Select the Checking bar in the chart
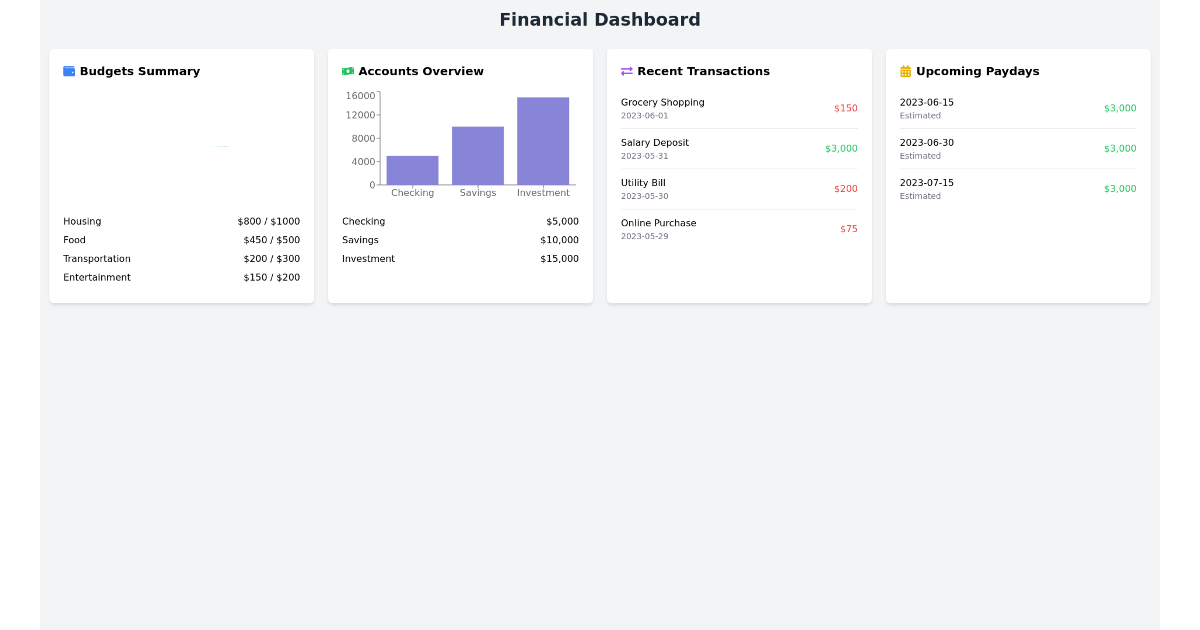The height and width of the screenshot is (630, 1200). pos(412,170)
